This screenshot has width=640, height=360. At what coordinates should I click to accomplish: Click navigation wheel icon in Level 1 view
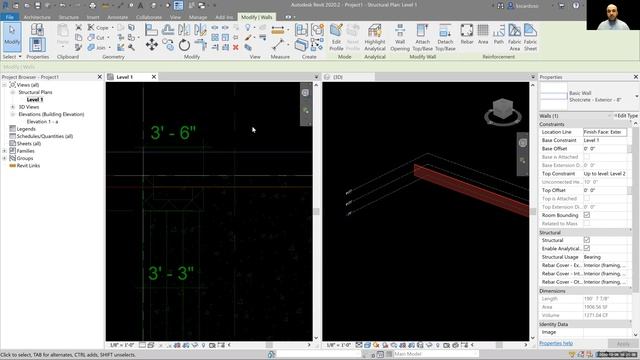305,93
